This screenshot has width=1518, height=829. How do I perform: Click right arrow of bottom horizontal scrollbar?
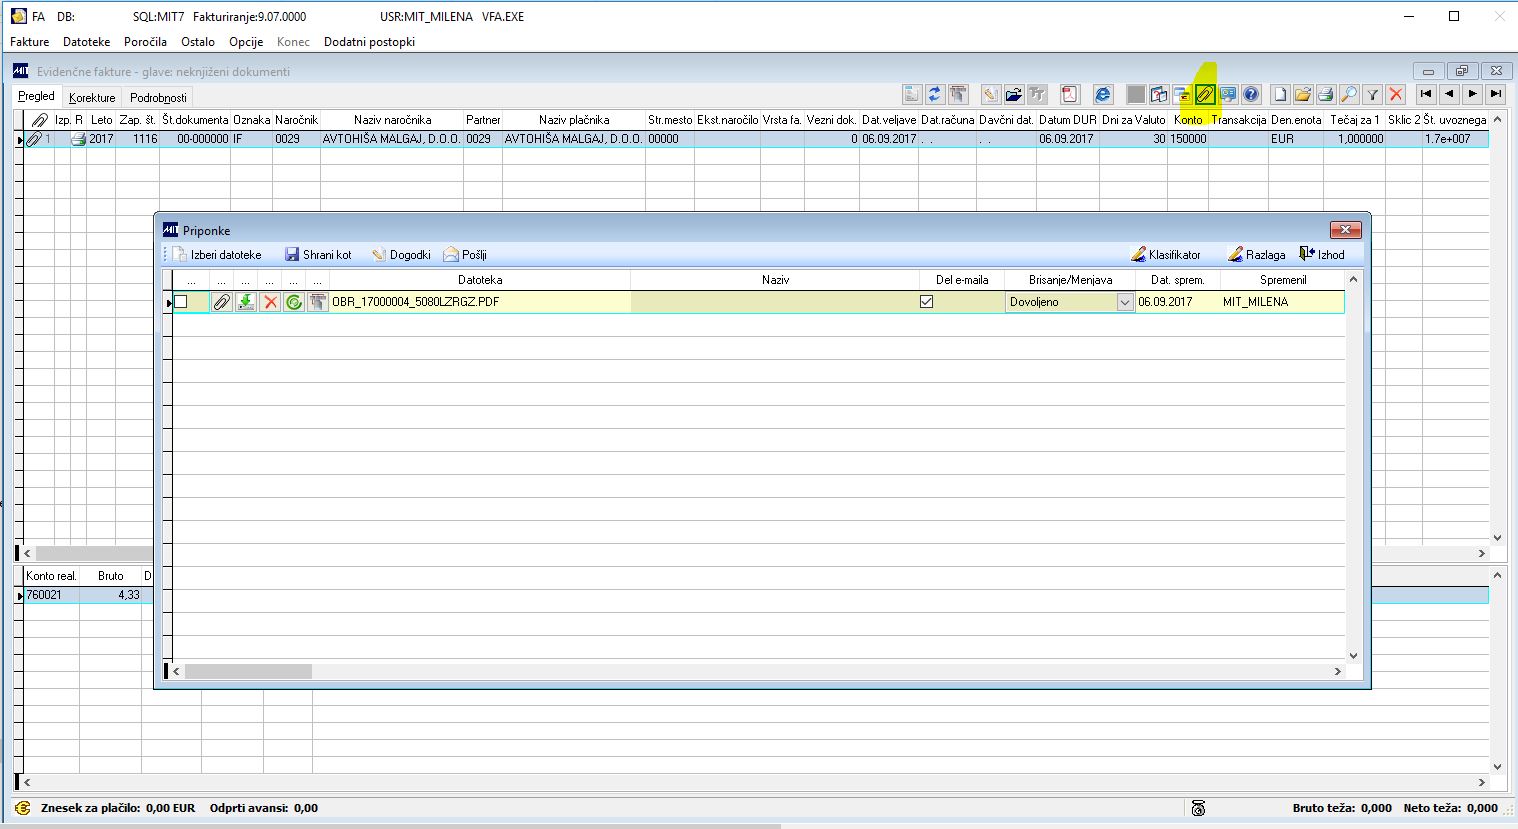(1482, 783)
